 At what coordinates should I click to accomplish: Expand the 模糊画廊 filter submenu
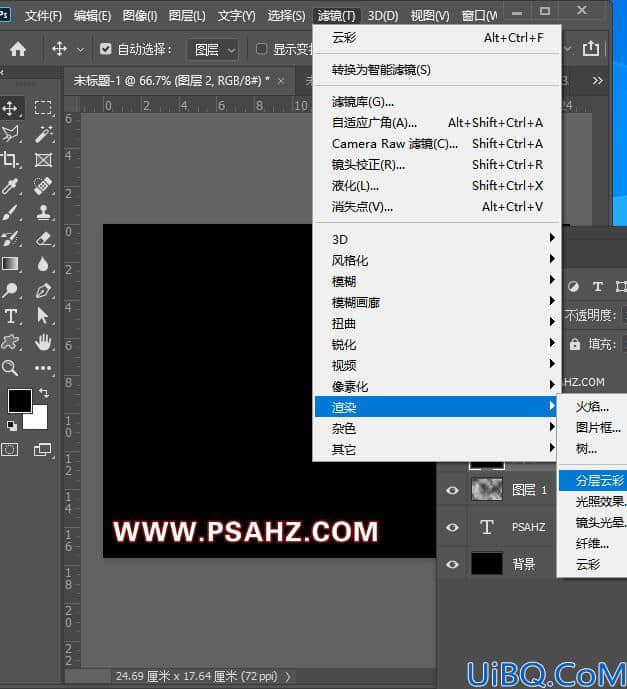point(437,302)
